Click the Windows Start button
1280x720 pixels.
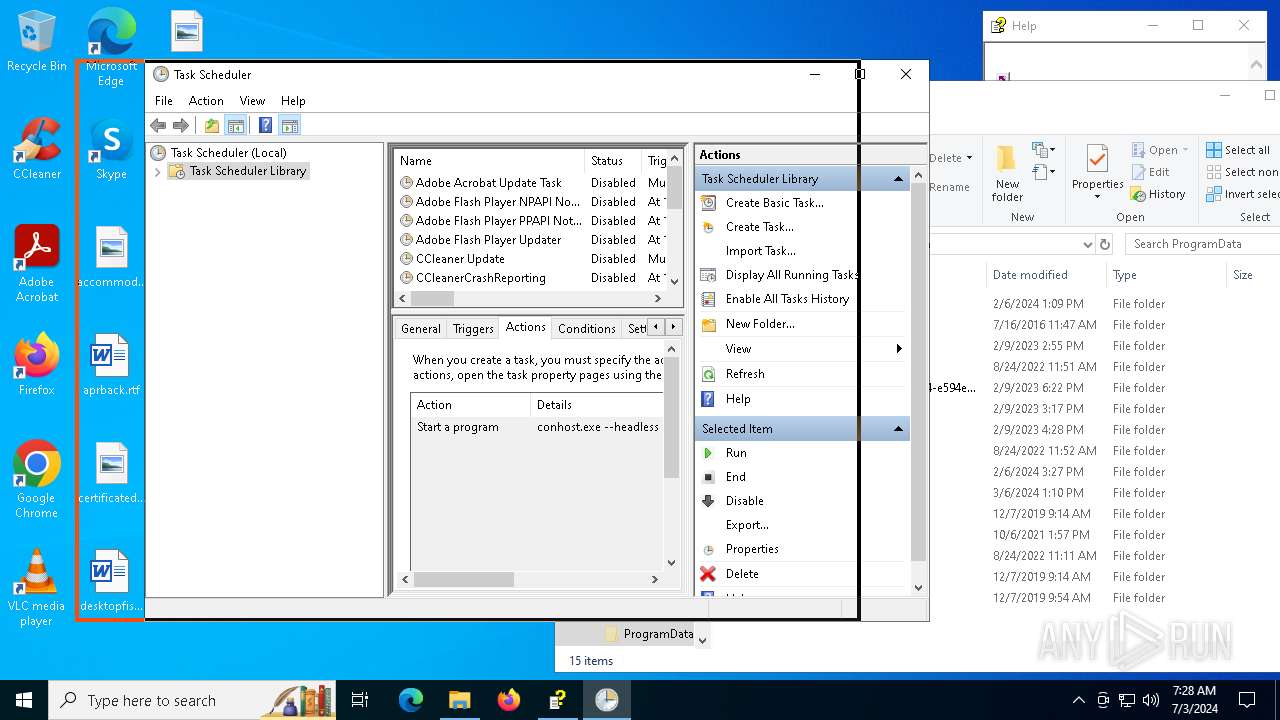[x=24, y=700]
